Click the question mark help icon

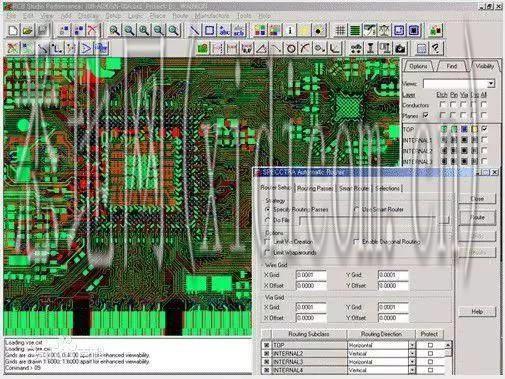tap(436, 49)
